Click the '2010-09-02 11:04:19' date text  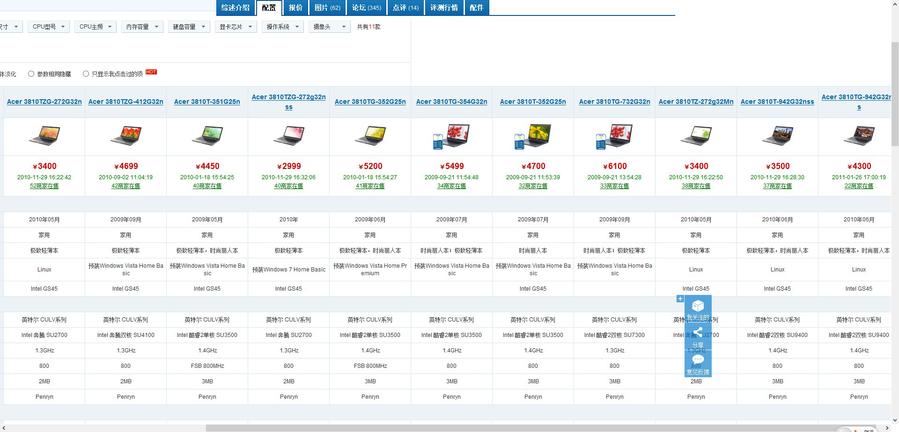click(126, 177)
